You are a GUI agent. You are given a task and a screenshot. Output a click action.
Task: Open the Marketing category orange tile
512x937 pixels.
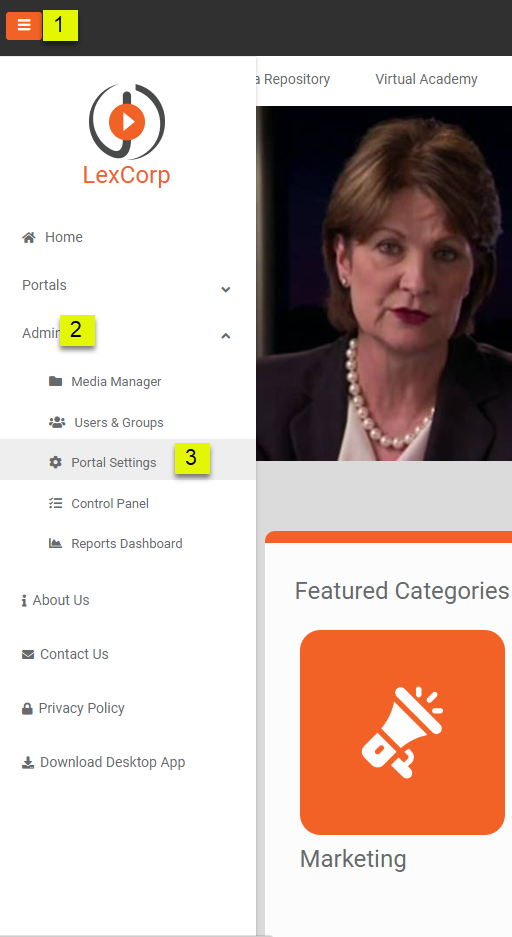tap(403, 732)
